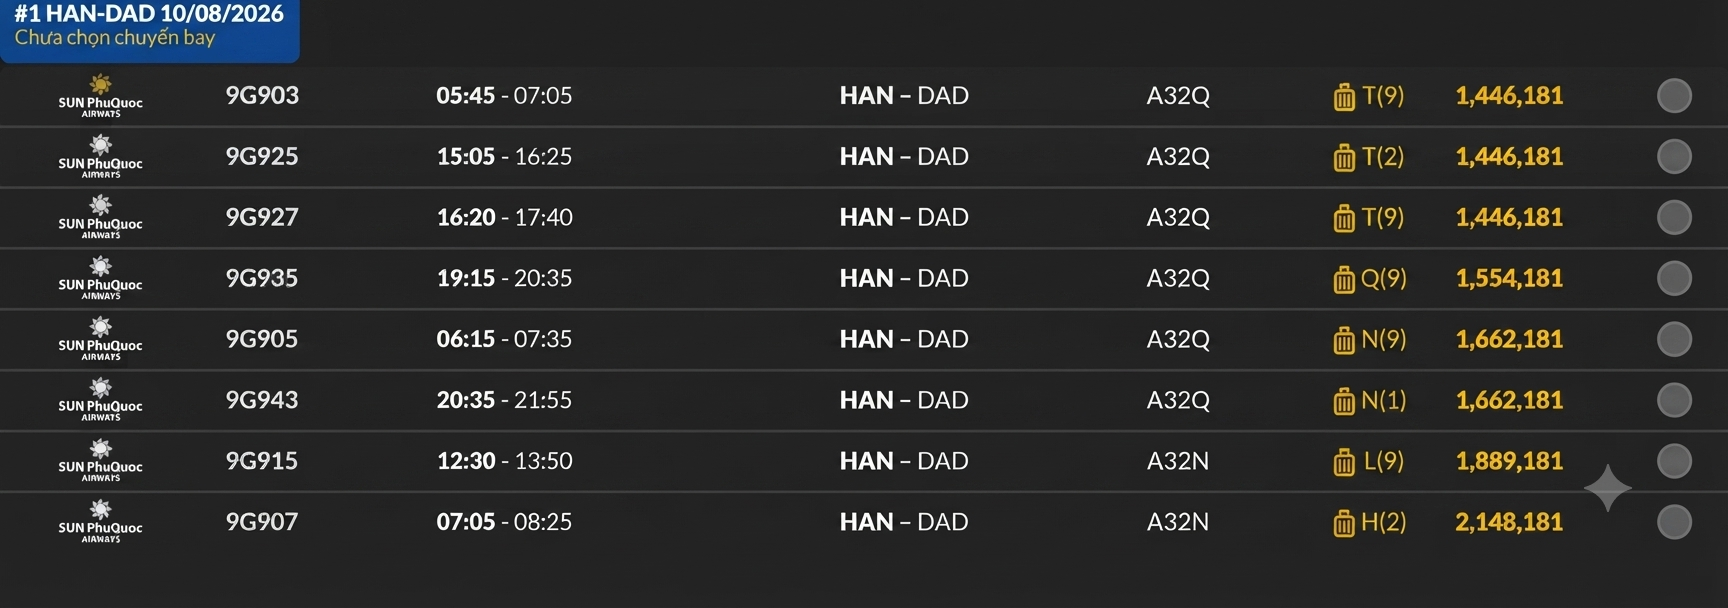Screen dimensions: 1728x608
Task: Click the sparkle star icon near 9G915 price
Action: 1608,488
